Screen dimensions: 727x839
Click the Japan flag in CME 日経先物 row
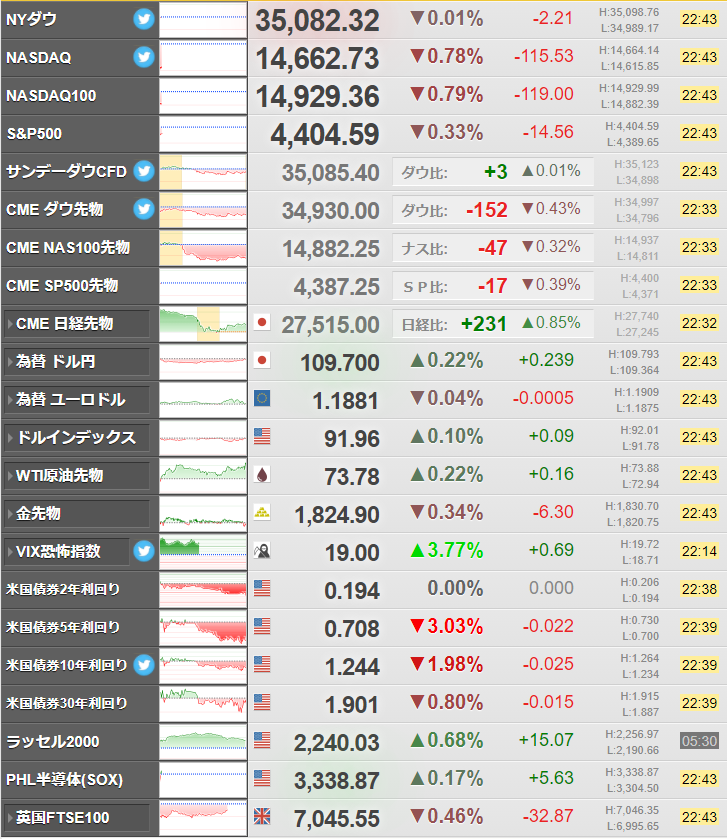coord(262,323)
